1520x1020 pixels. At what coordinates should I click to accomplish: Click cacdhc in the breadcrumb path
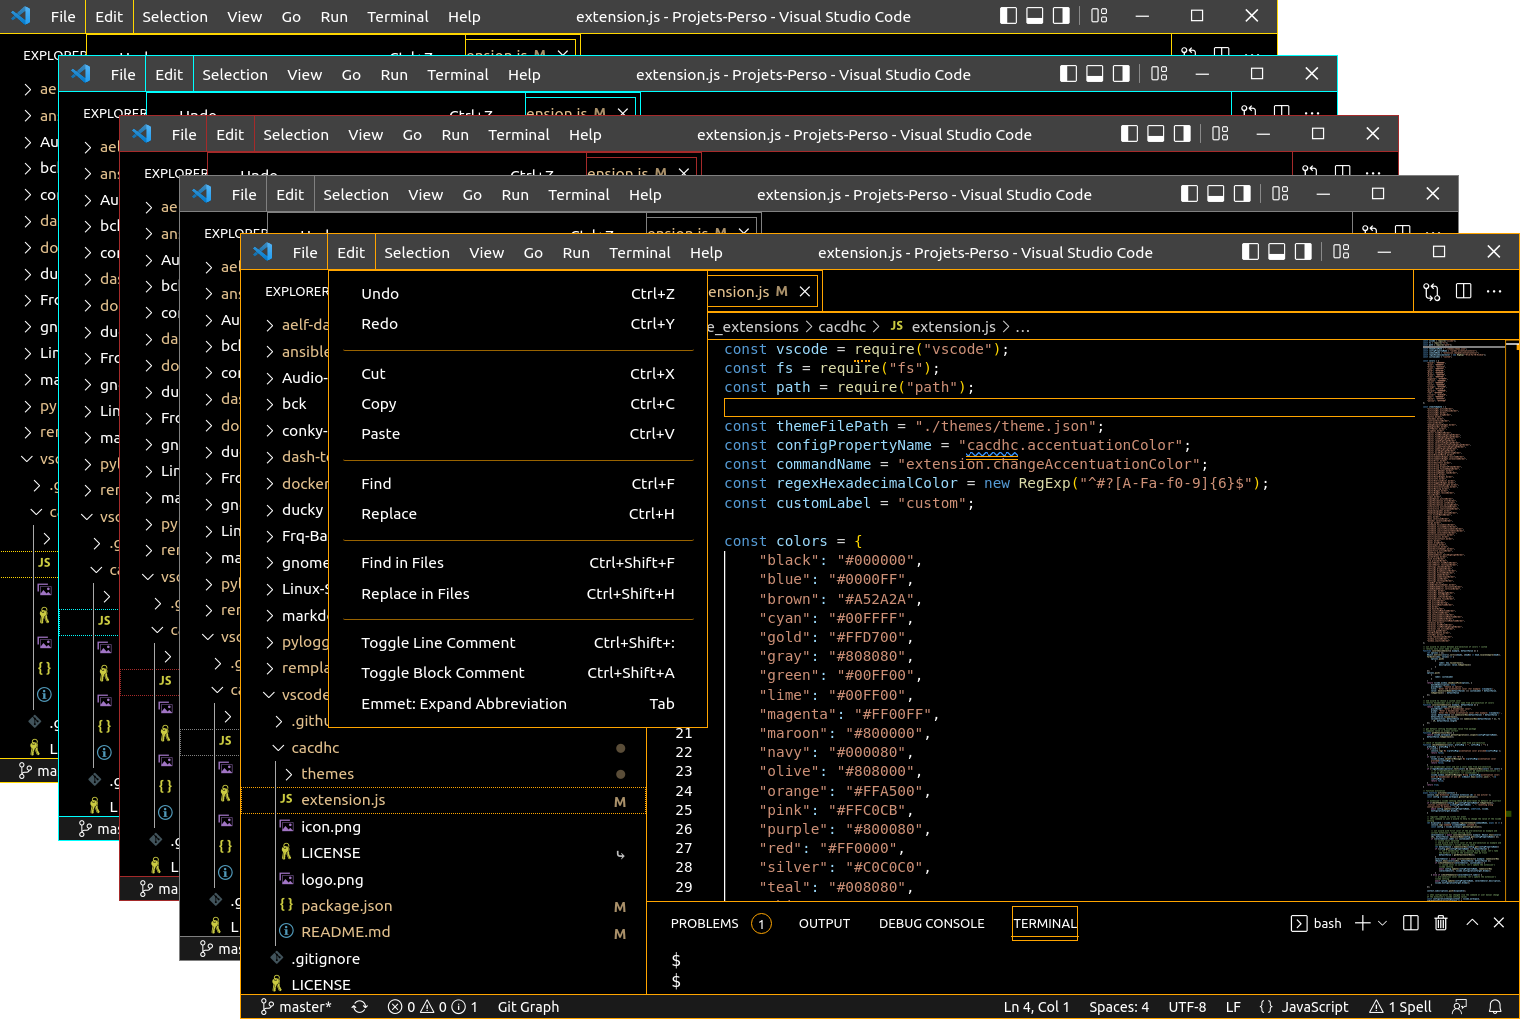click(842, 327)
